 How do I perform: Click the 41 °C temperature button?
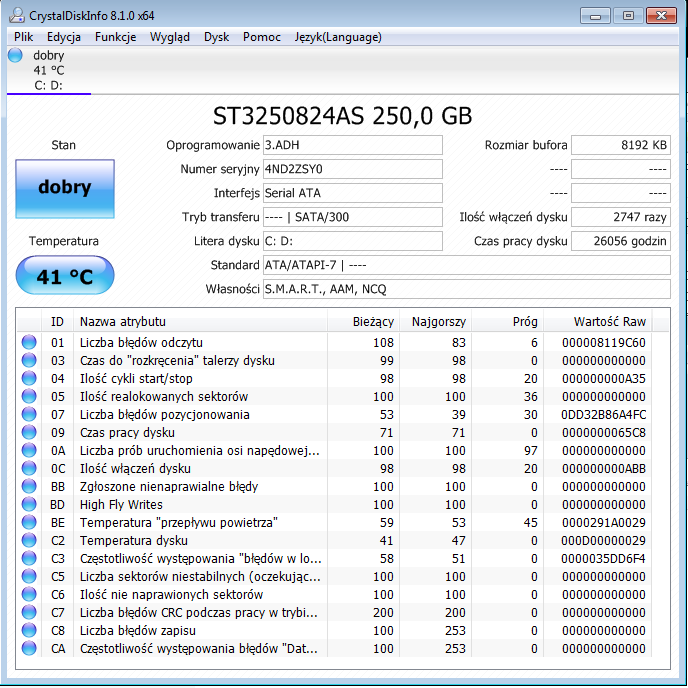click(65, 276)
